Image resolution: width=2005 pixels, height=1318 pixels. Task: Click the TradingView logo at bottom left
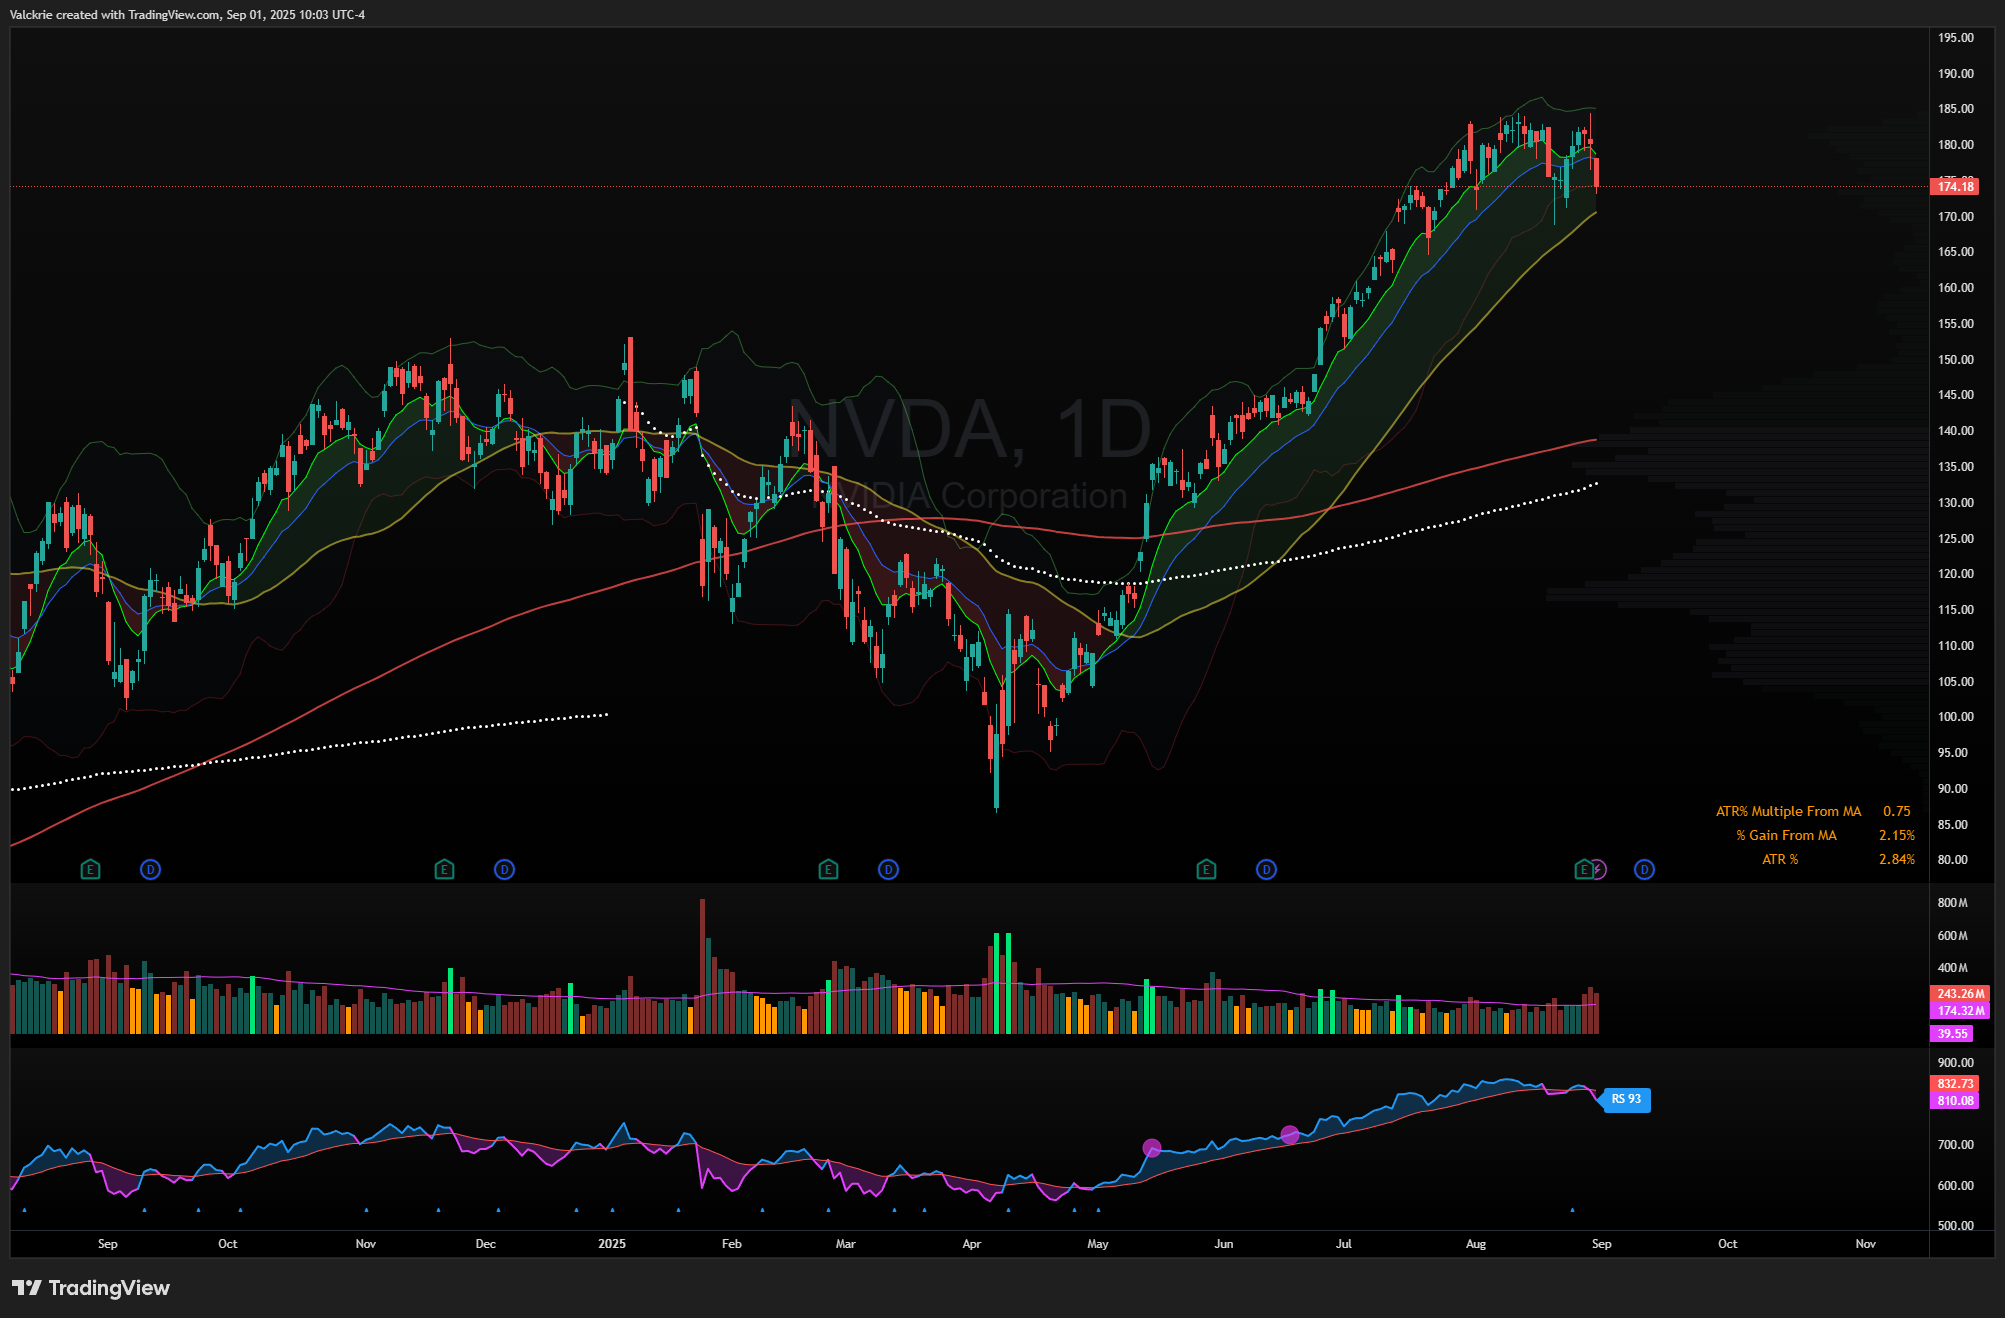91,1288
